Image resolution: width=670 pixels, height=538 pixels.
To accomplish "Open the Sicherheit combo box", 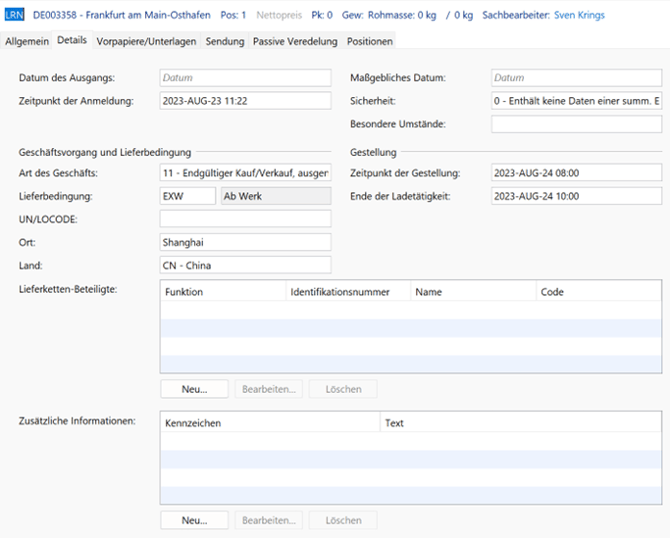I will coord(576,101).
